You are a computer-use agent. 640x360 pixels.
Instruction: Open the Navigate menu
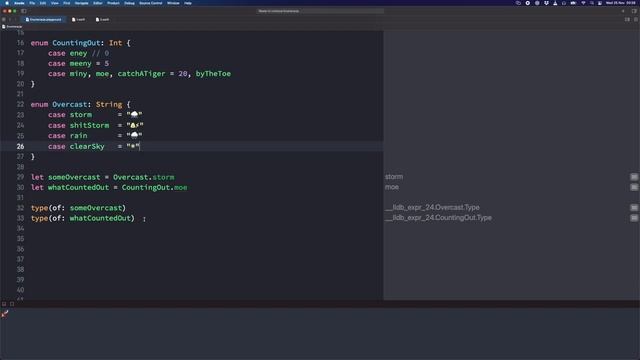[82, 3]
